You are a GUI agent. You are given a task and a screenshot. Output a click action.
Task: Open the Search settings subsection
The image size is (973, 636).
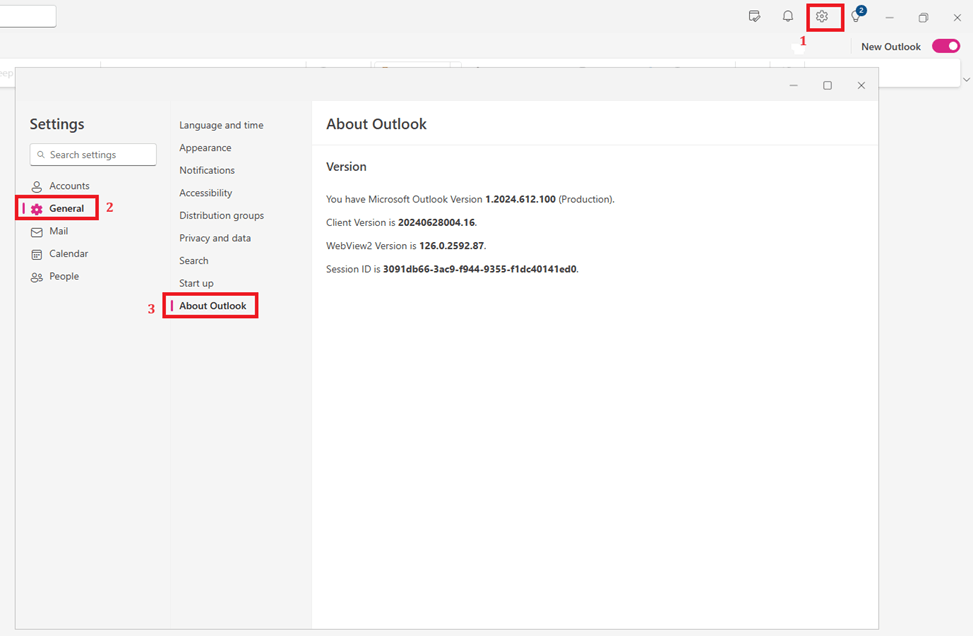pyautogui.click(x=194, y=261)
